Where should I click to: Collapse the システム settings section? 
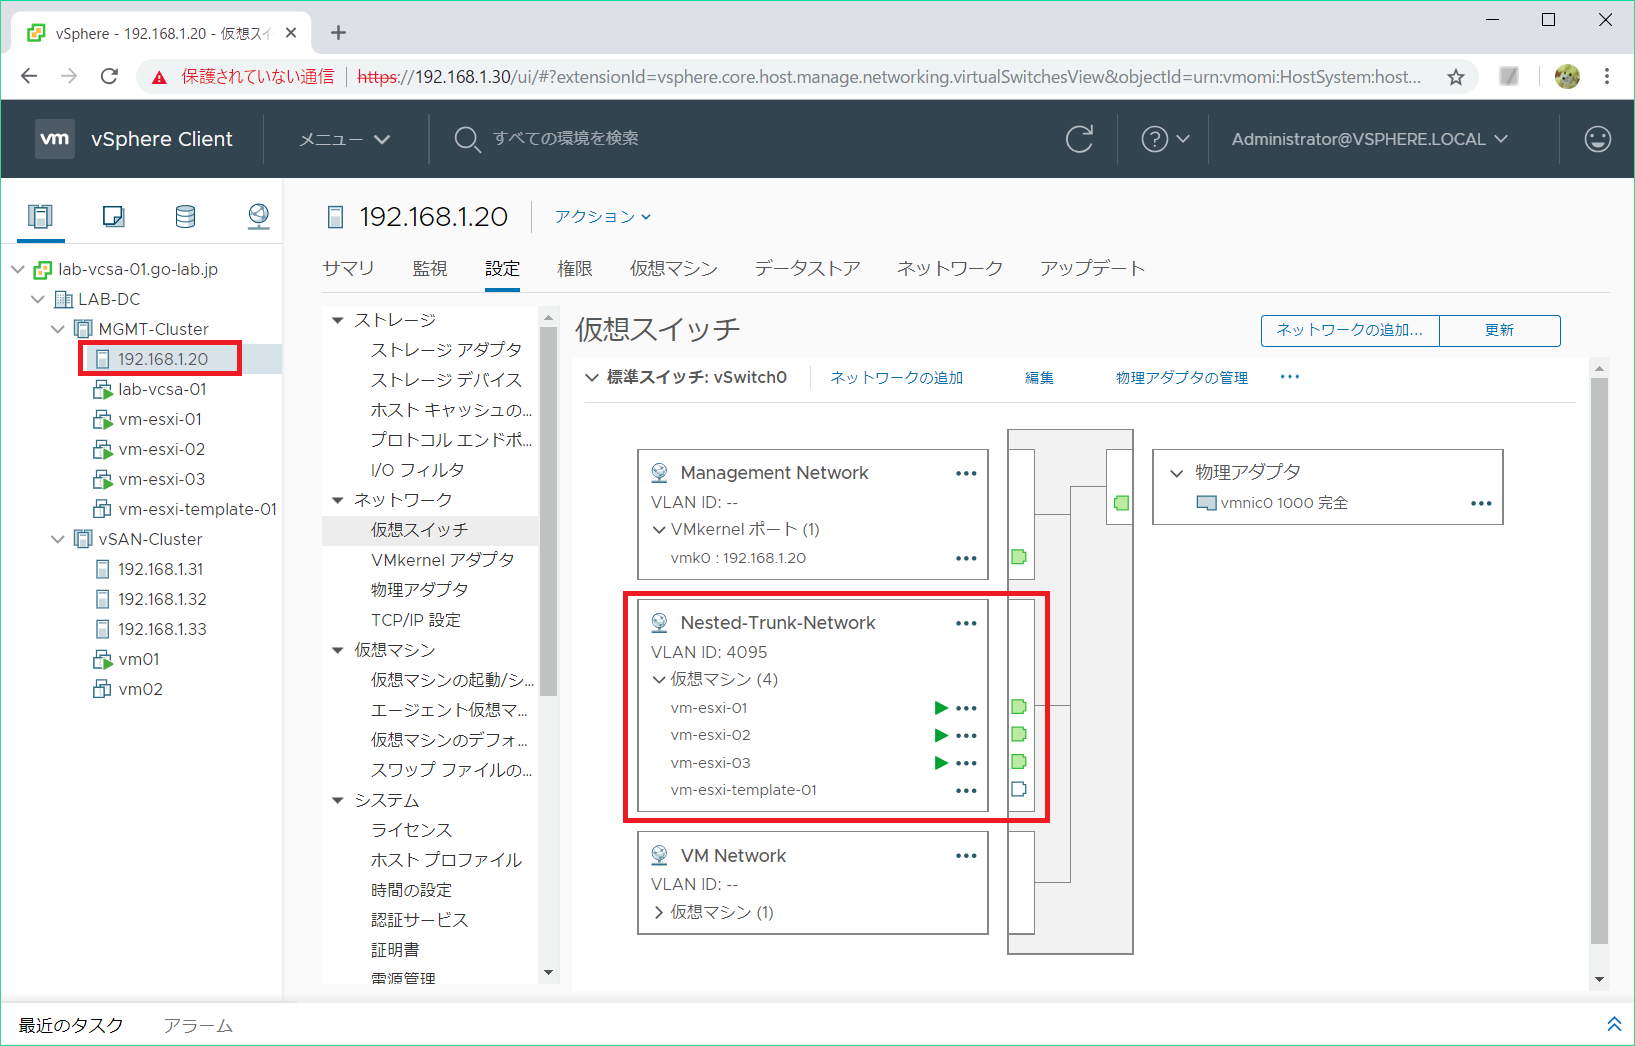[x=337, y=800]
